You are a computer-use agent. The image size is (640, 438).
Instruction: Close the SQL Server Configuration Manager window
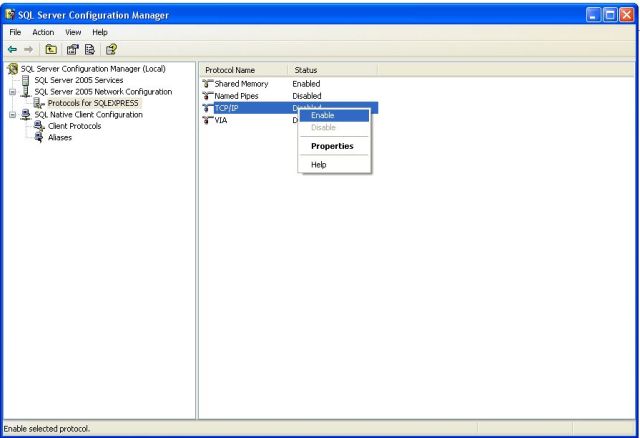click(627, 15)
